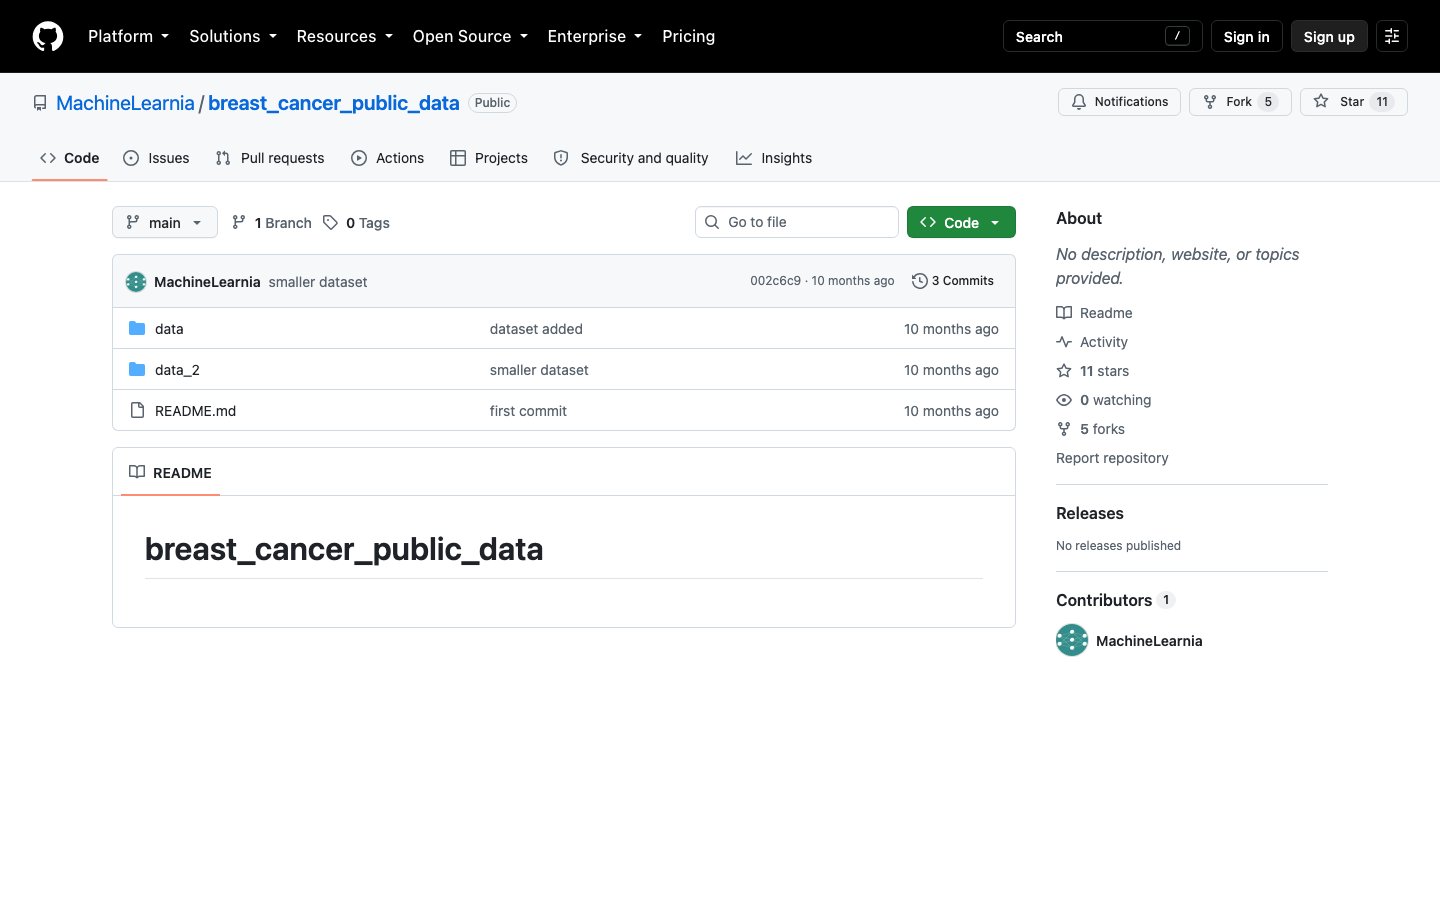Open the Open Source dropdown
The width and height of the screenshot is (1440, 900).
click(470, 36)
